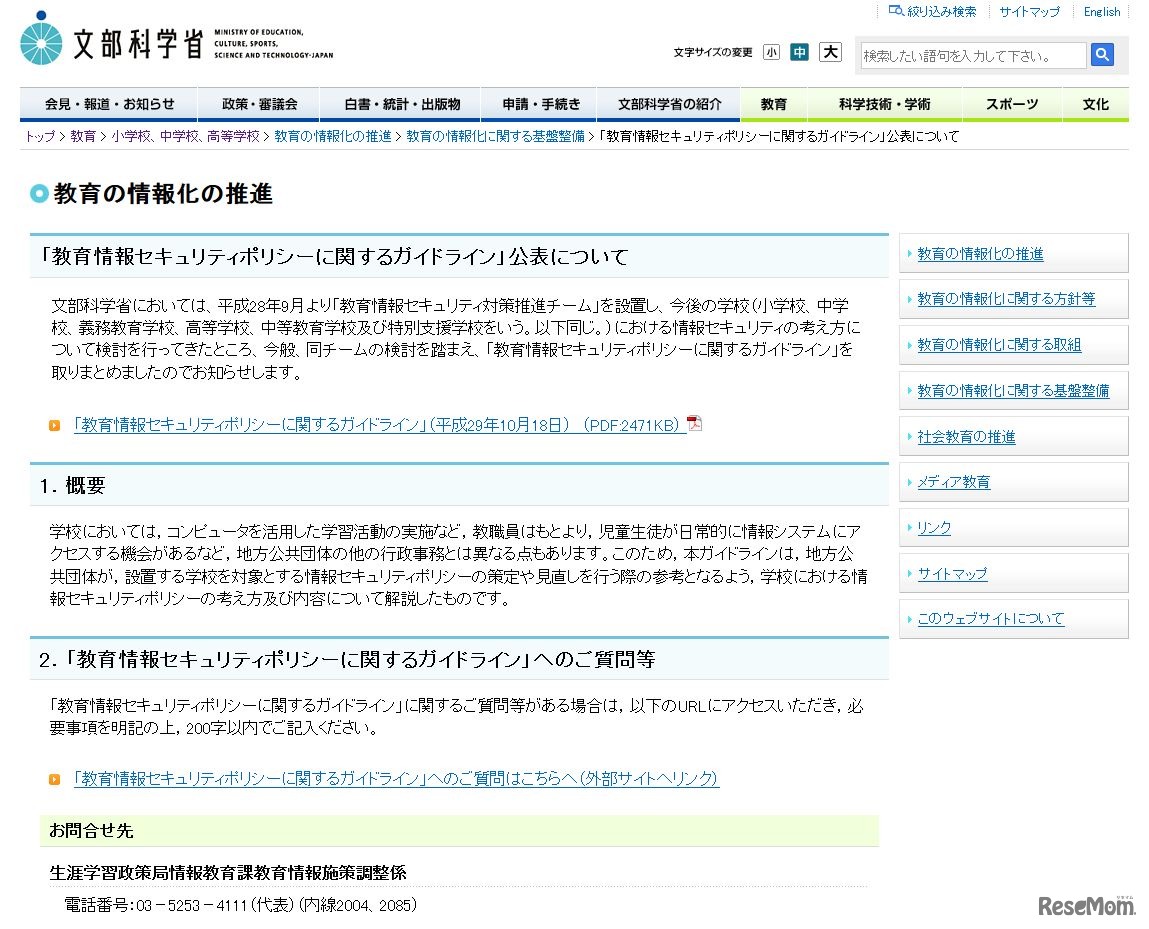
Task: Keep 中 font size selected
Action: click(x=800, y=51)
